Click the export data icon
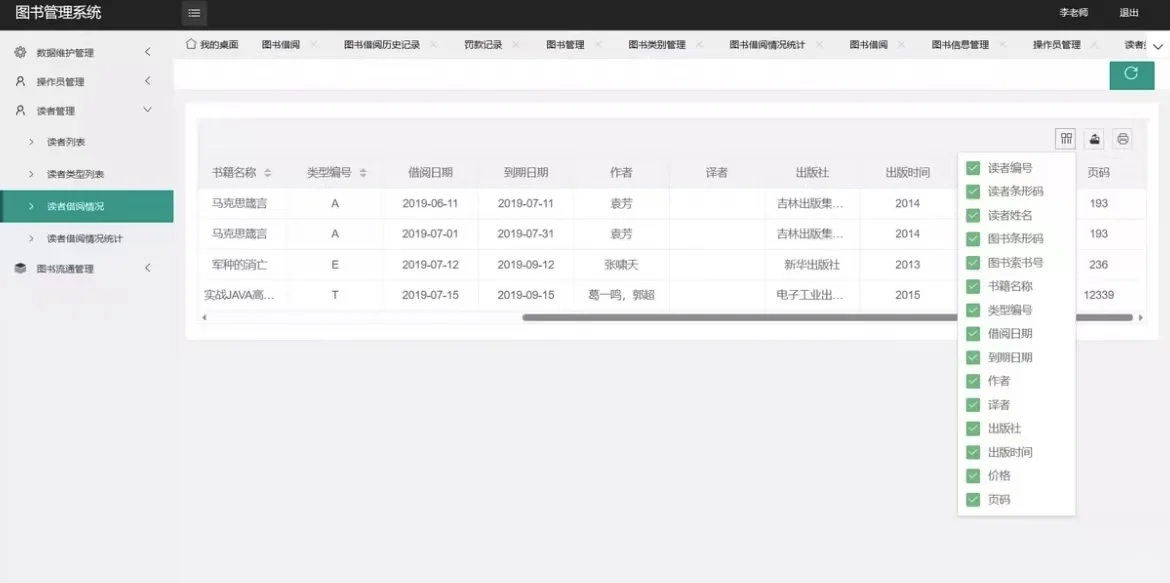This screenshot has width=1170, height=583. tap(1094, 139)
